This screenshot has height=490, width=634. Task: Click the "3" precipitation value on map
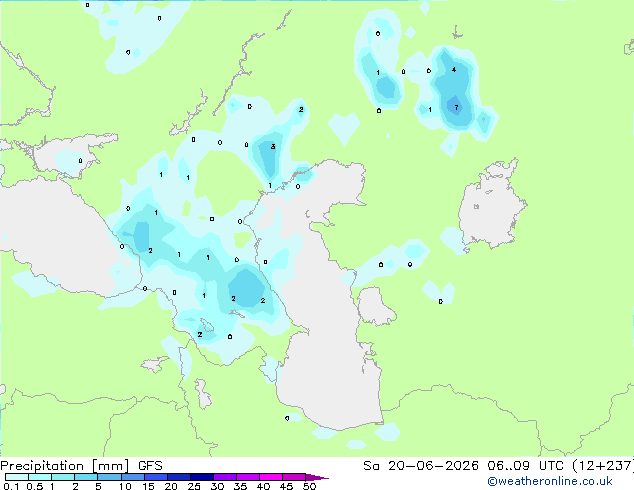273,146
